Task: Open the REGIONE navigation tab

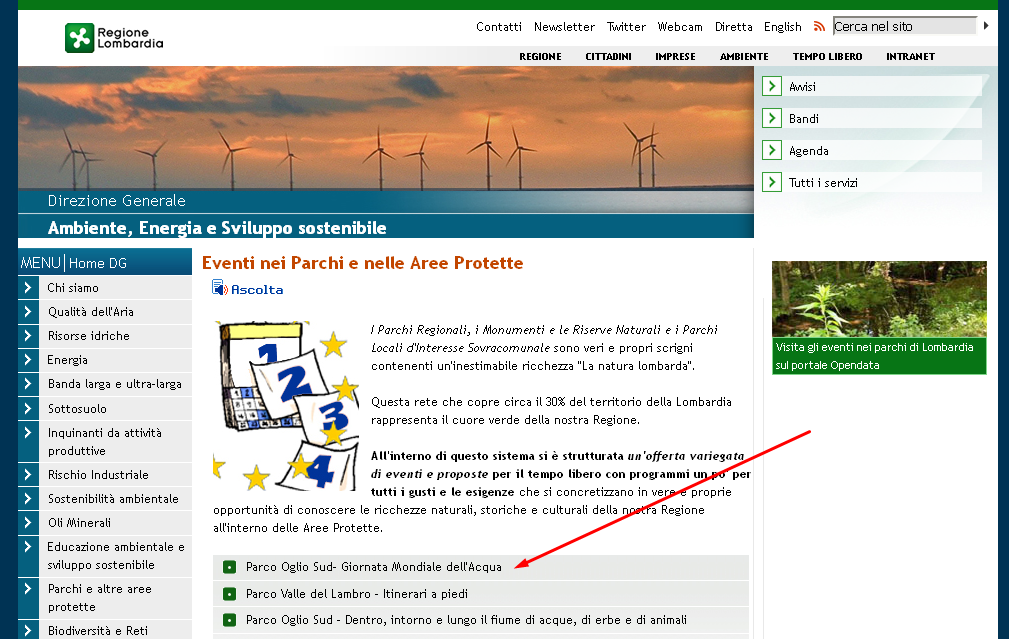Action: click(541, 57)
